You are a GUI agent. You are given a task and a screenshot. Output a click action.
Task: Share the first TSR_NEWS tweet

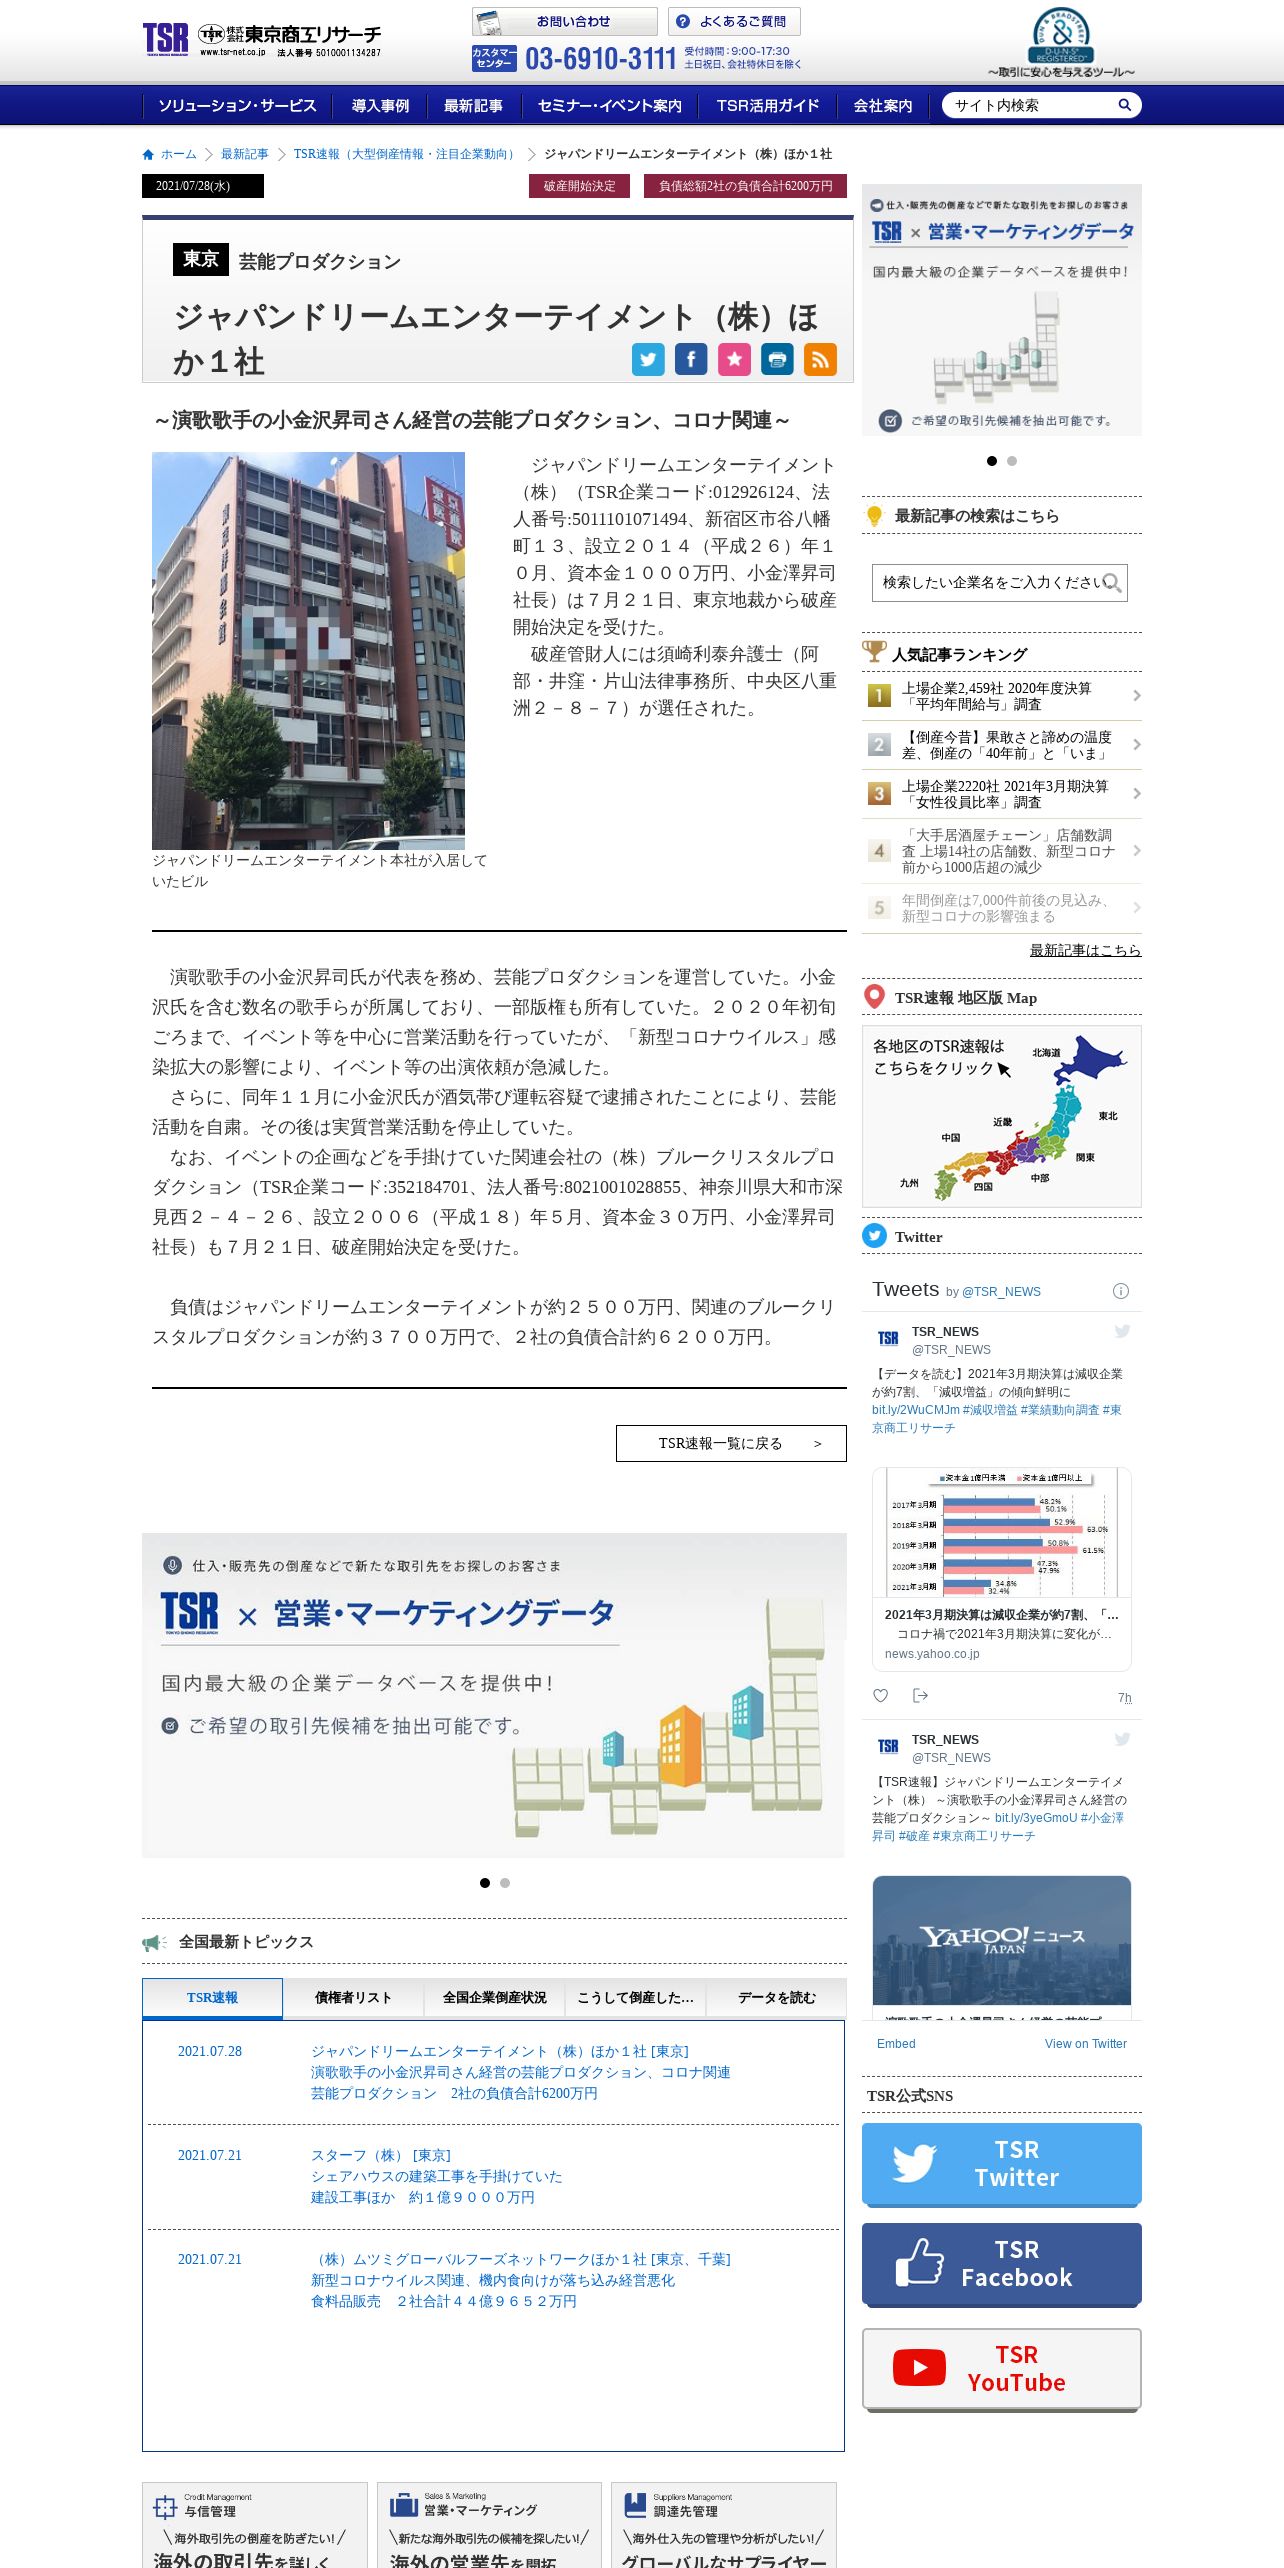click(x=920, y=1695)
